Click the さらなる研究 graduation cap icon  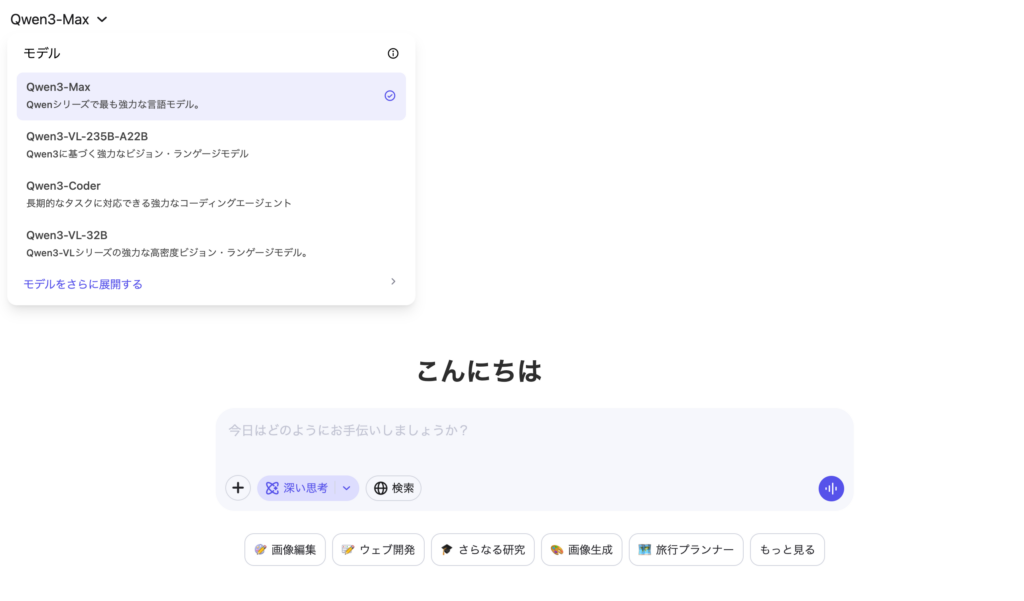447,550
